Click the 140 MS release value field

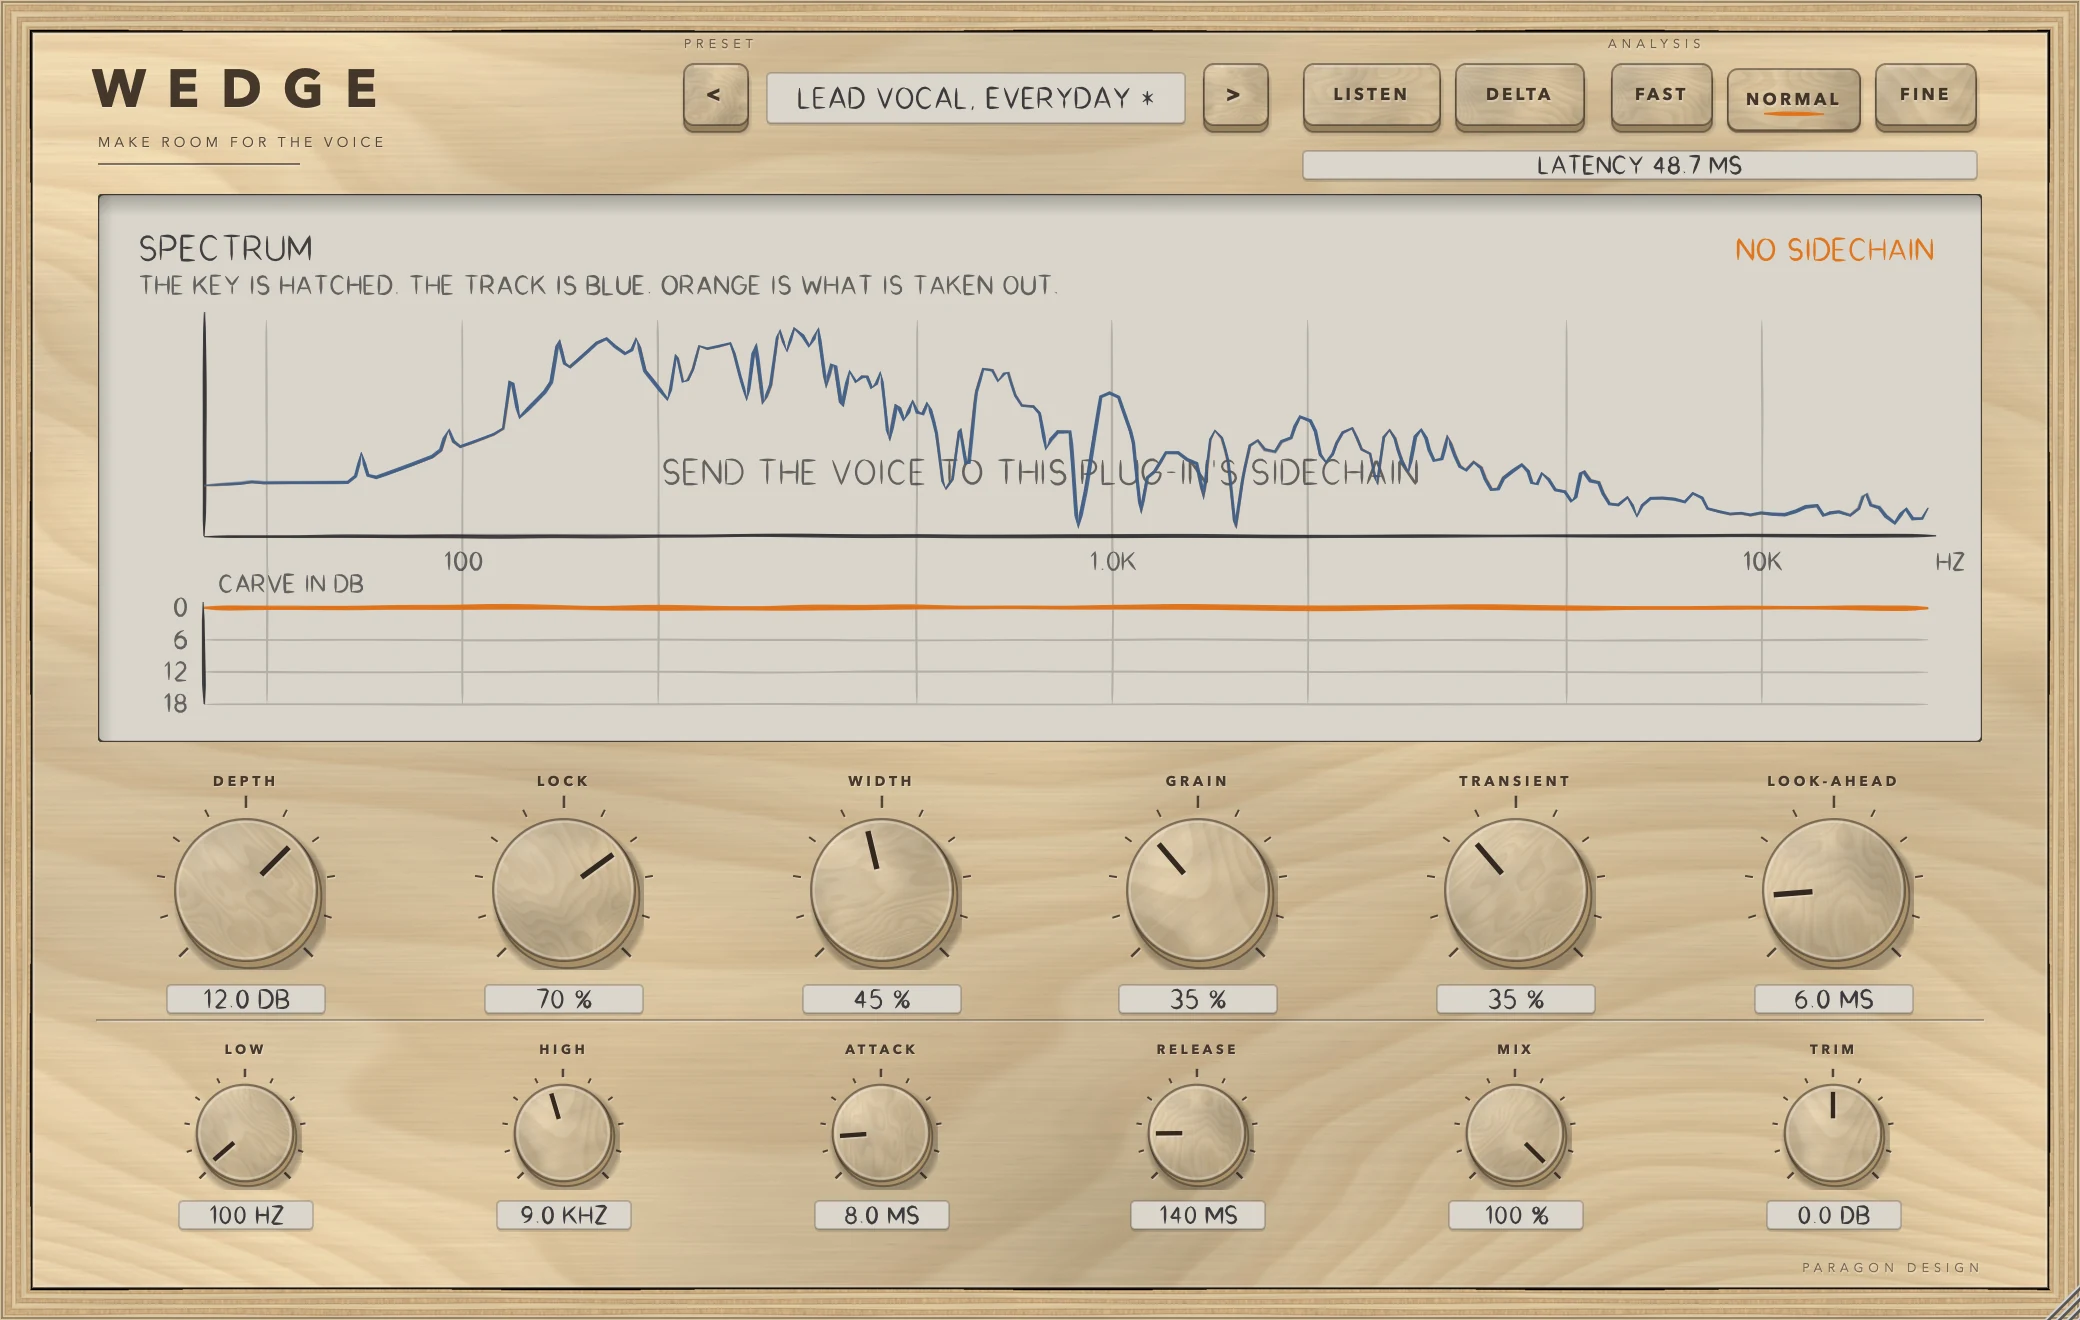point(1198,1215)
